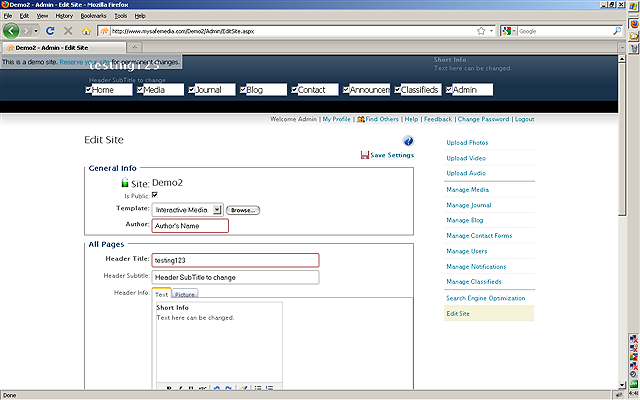Click the bookmark star in the address bar
This screenshot has height=400, width=640.
click(481, 31)
